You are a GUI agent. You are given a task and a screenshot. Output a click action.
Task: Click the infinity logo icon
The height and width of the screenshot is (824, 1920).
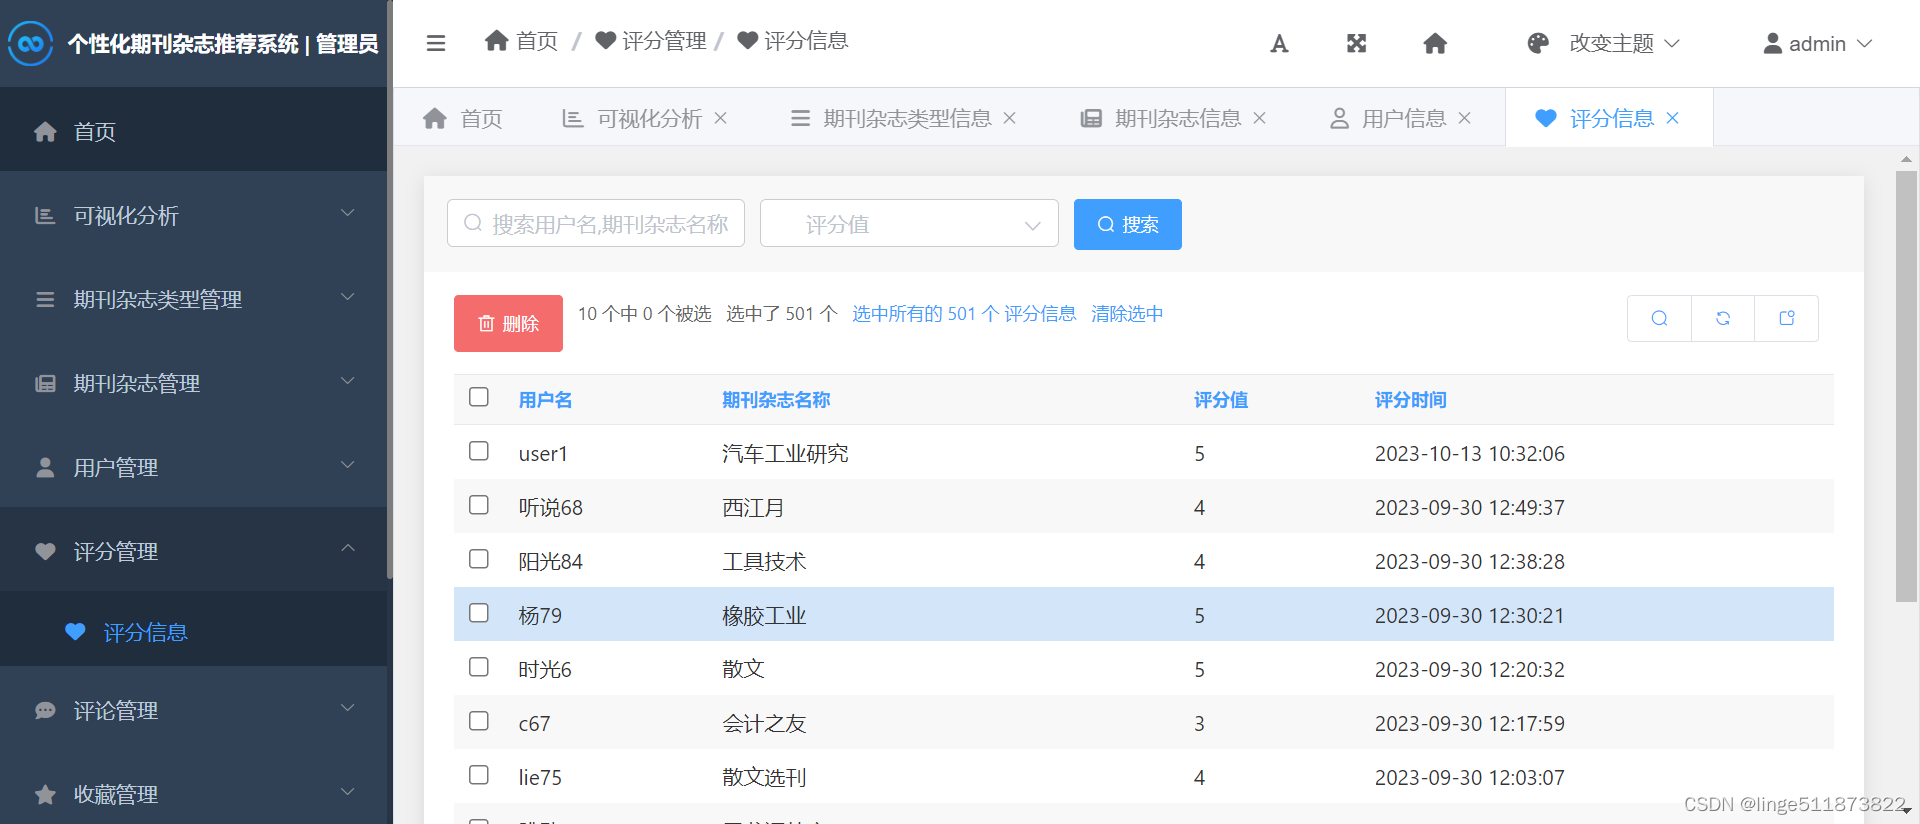tap(30, 43)
